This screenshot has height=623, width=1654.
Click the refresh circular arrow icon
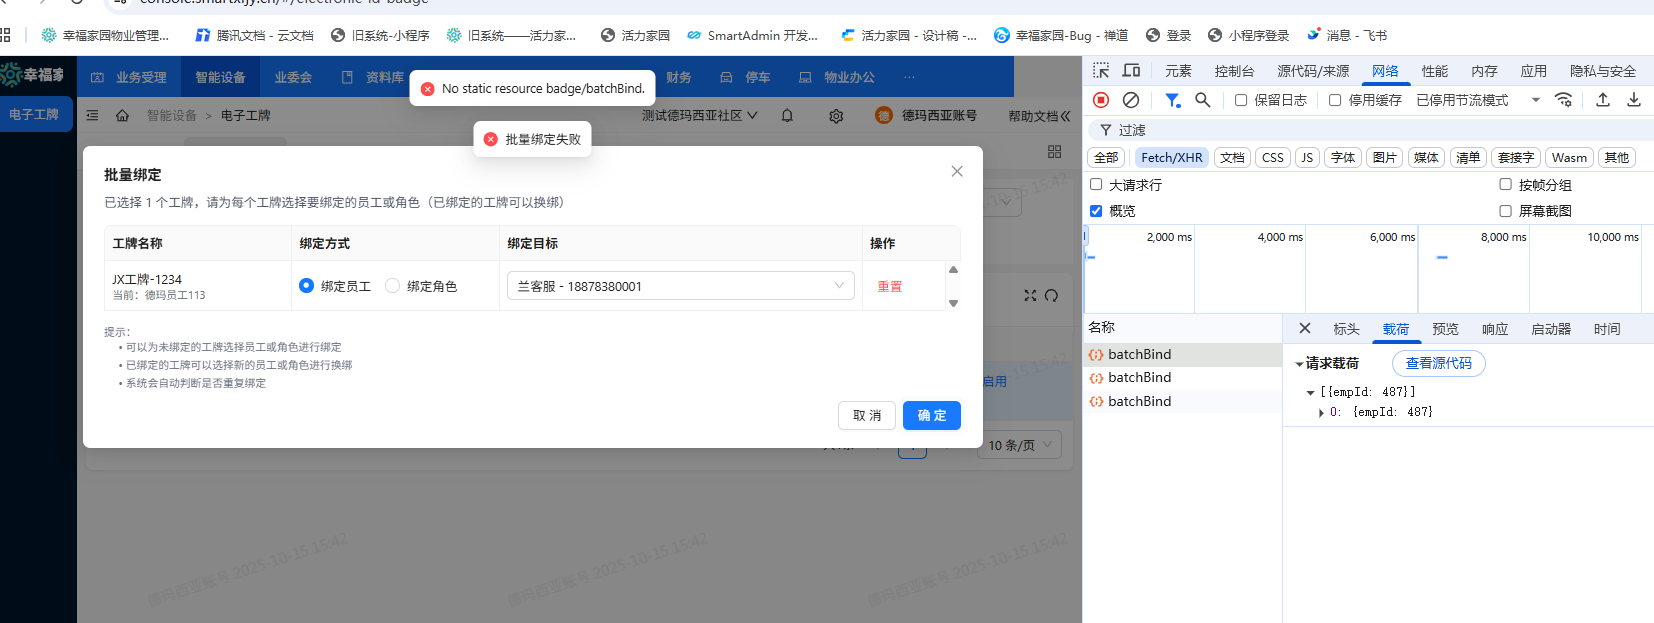pos(1051,295)
